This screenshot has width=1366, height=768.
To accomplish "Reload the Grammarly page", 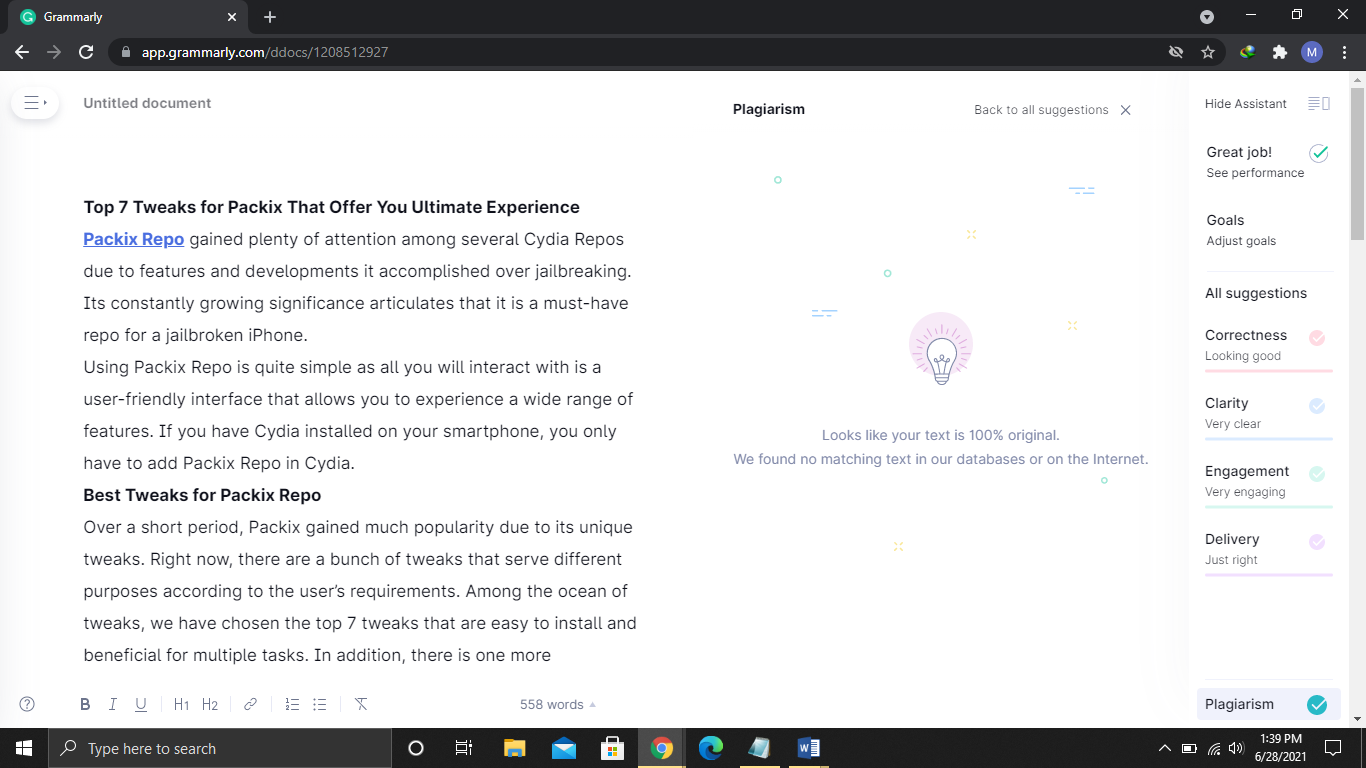I will click(86, 52).
